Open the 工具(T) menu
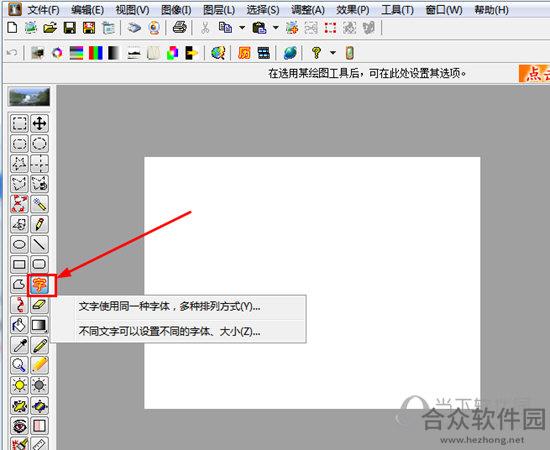550x450 pixels. (x=397, y=10)
